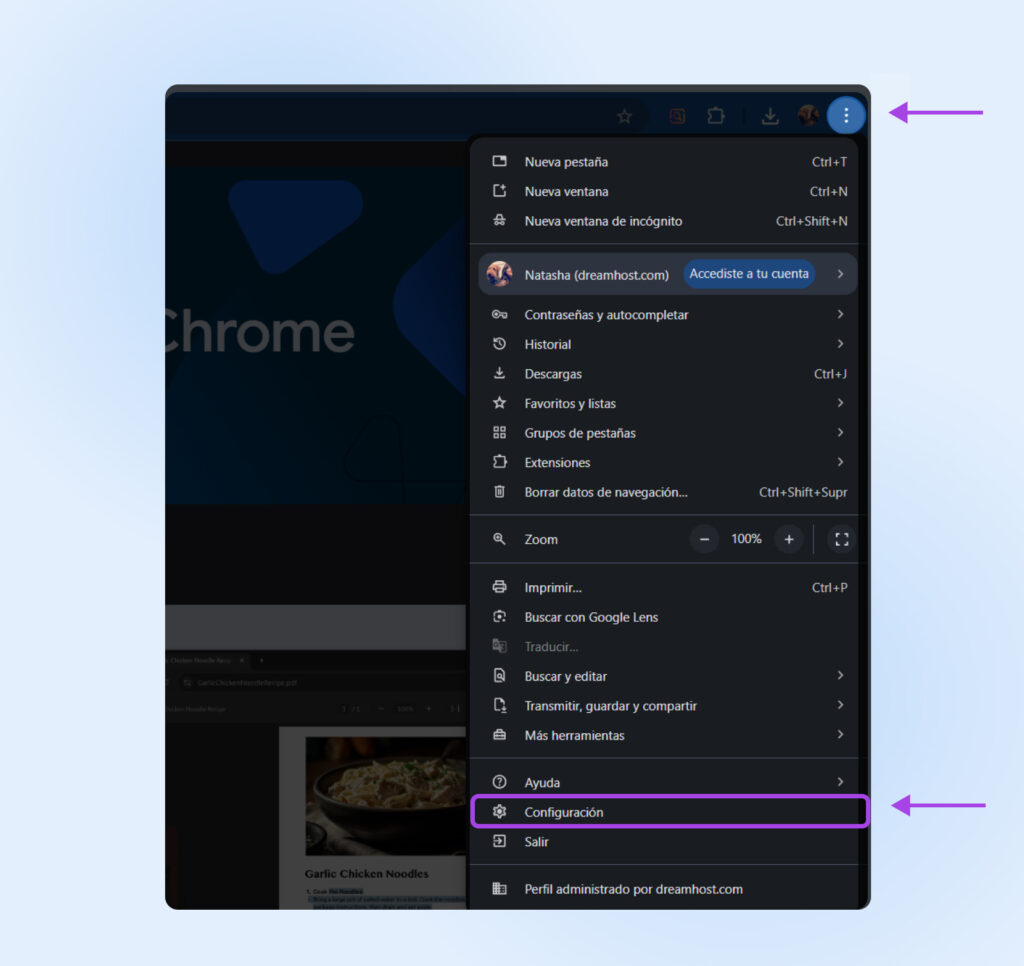Click the Downloads tray icon in the toolbar

point(770,116)
